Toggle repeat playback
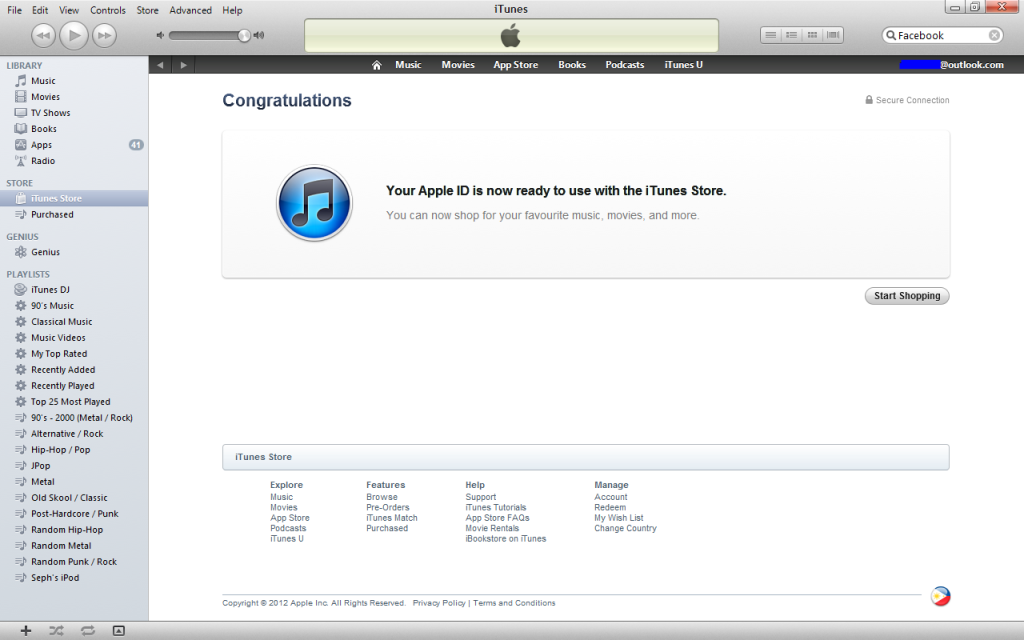The height and width of the screenshot is (640, 1024). [x=88, y=630]
